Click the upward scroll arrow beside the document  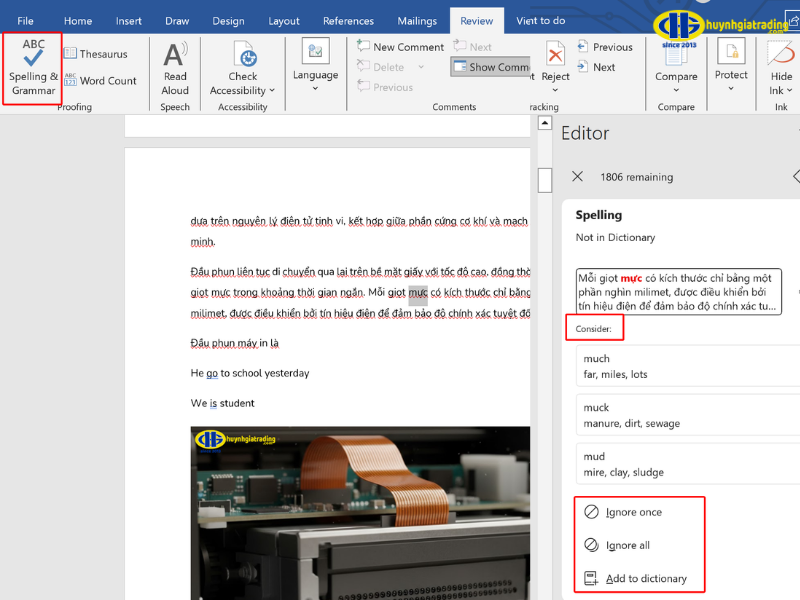(x=544, y=122)
